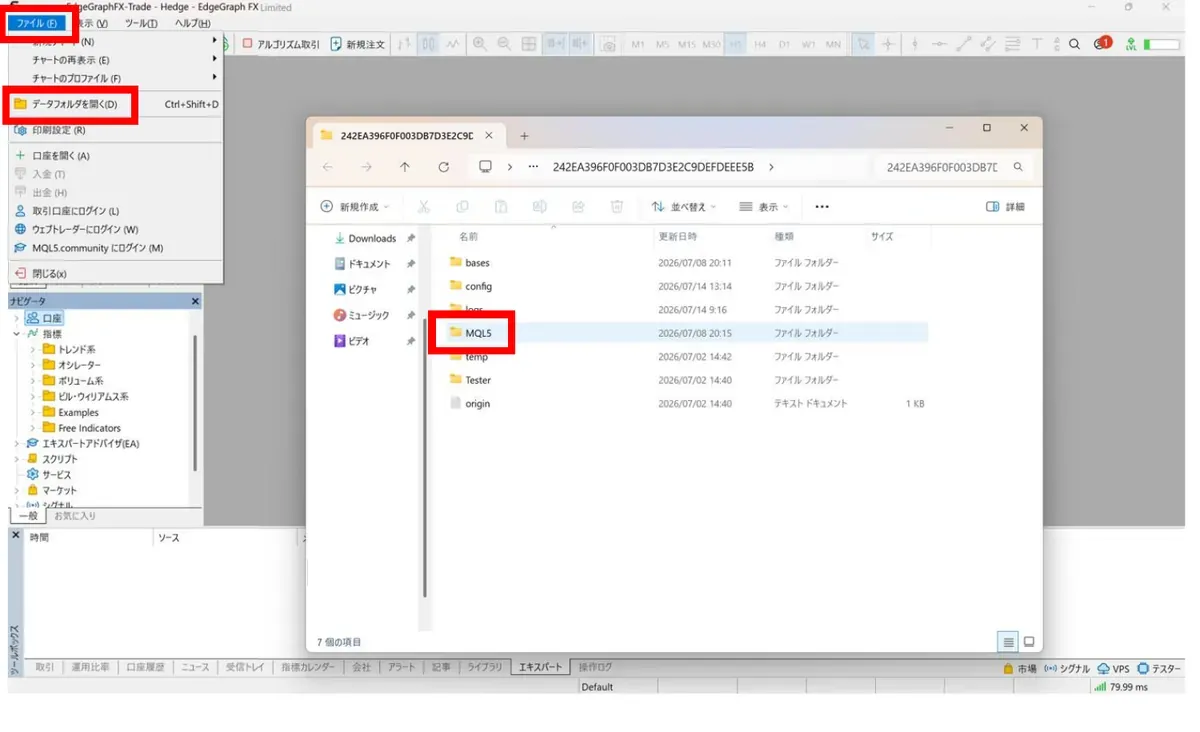Expand the オシレーター folder
Viewport: 1200px width, 732px height.
pos(33,365)
